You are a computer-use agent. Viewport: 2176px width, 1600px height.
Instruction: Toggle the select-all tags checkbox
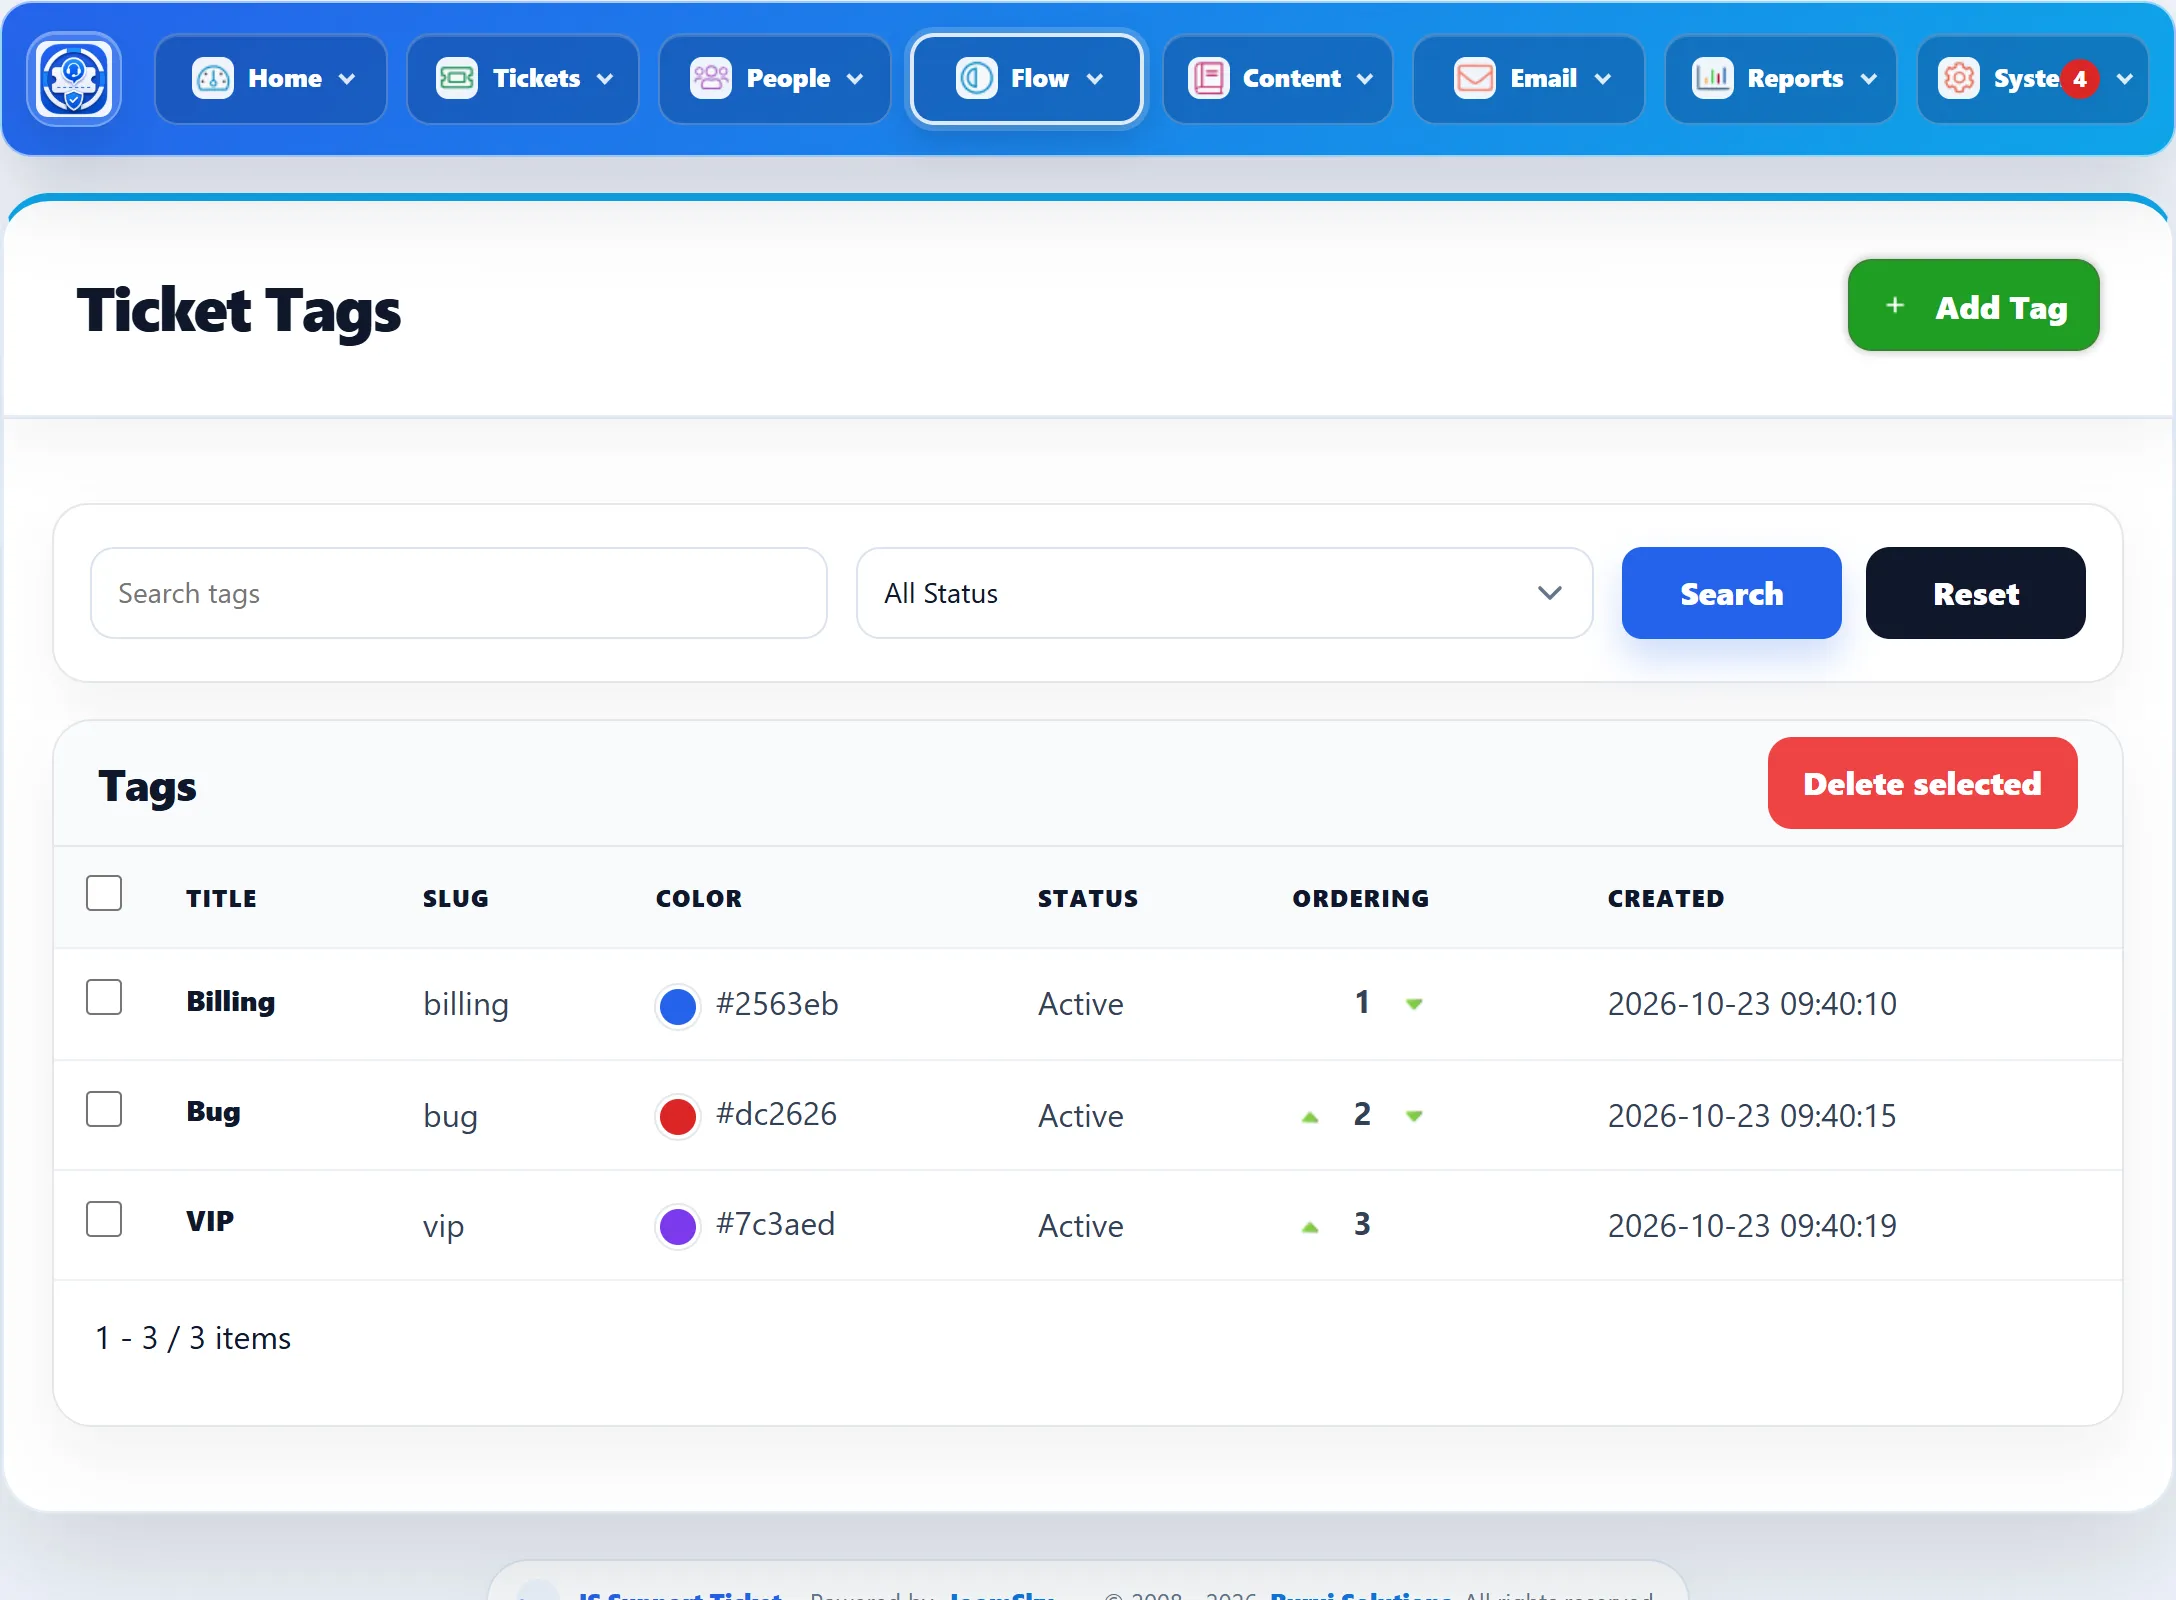point(104,893)
